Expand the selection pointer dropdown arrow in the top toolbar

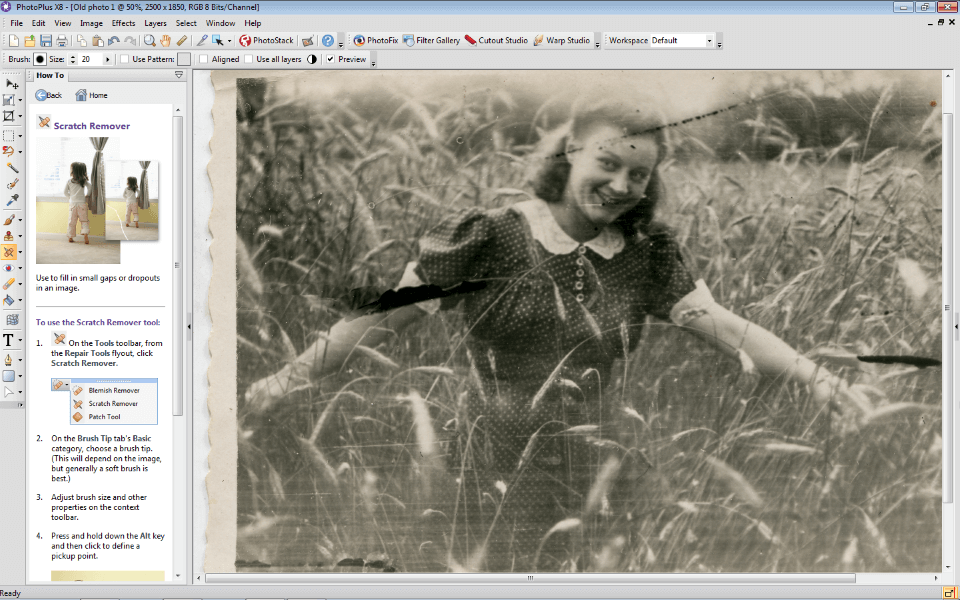tap(229, 41)
